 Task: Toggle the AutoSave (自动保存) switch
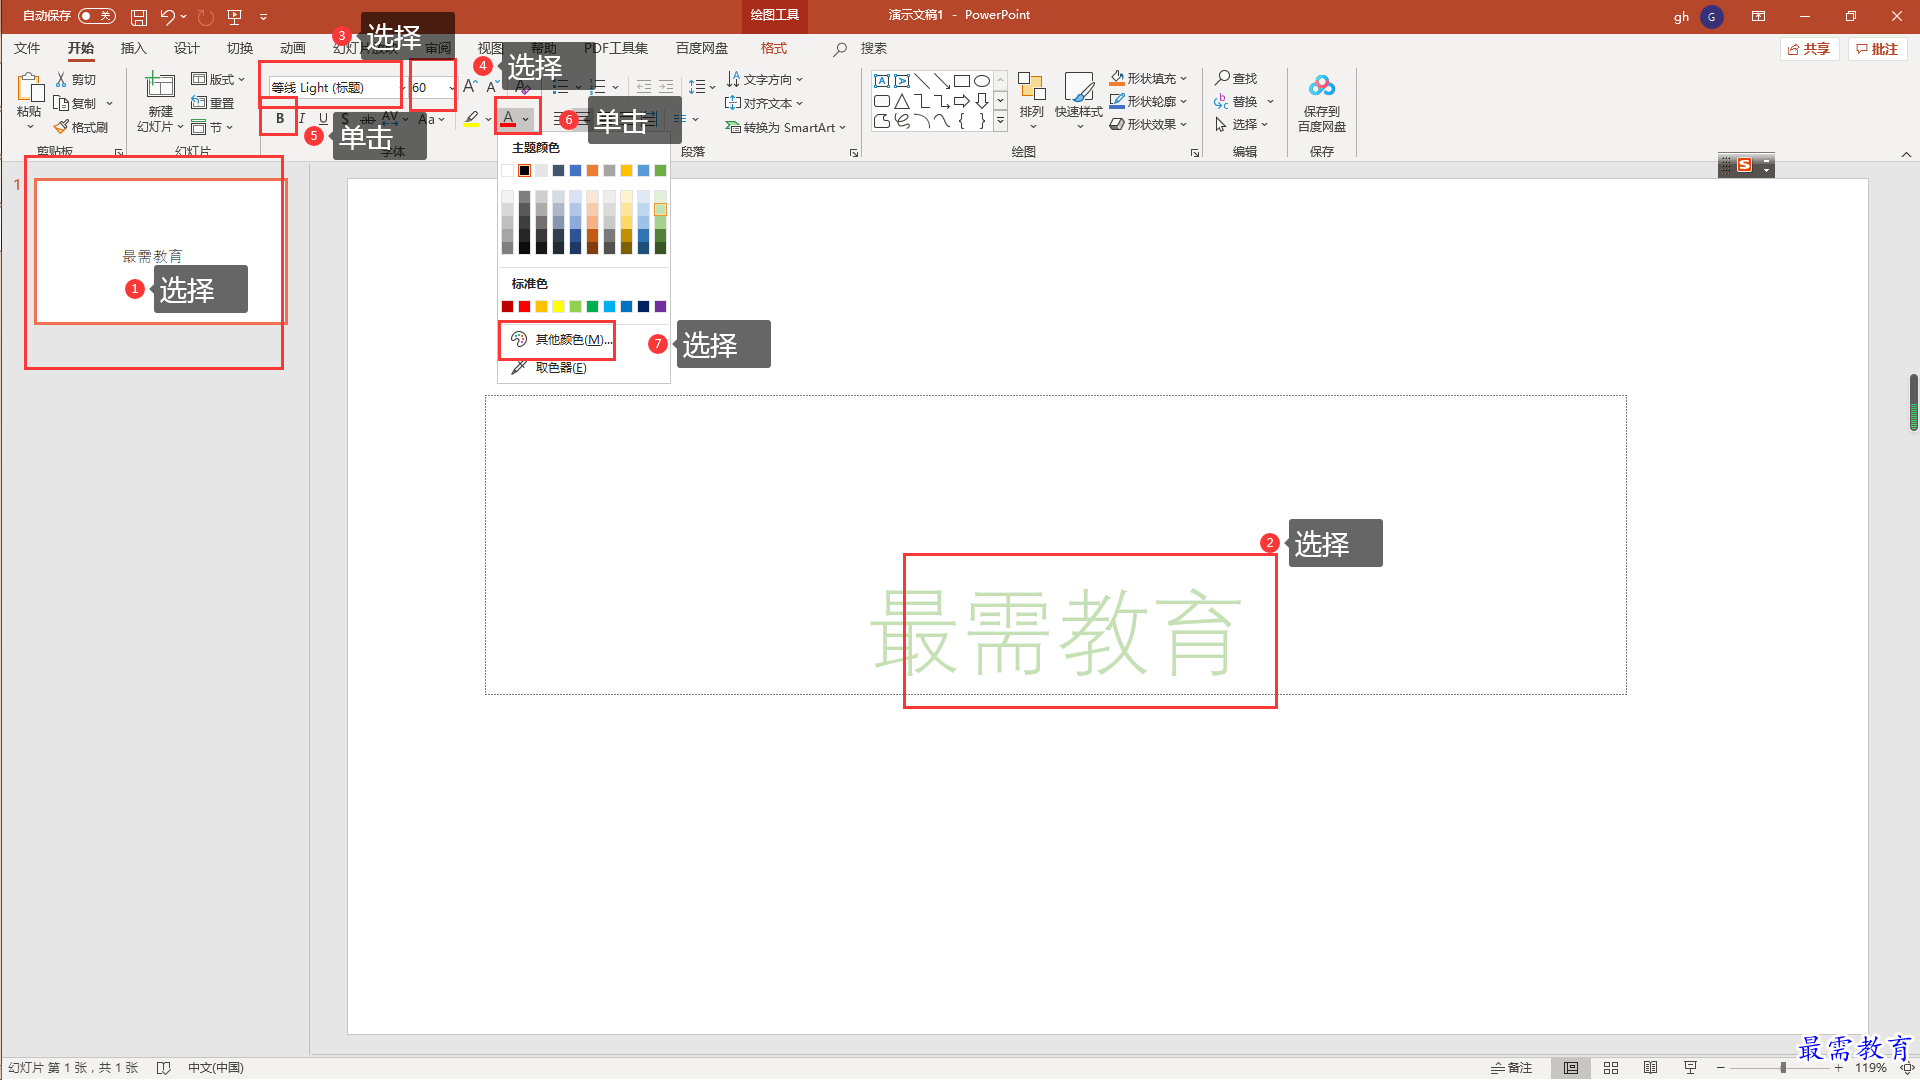coord(96,16)
